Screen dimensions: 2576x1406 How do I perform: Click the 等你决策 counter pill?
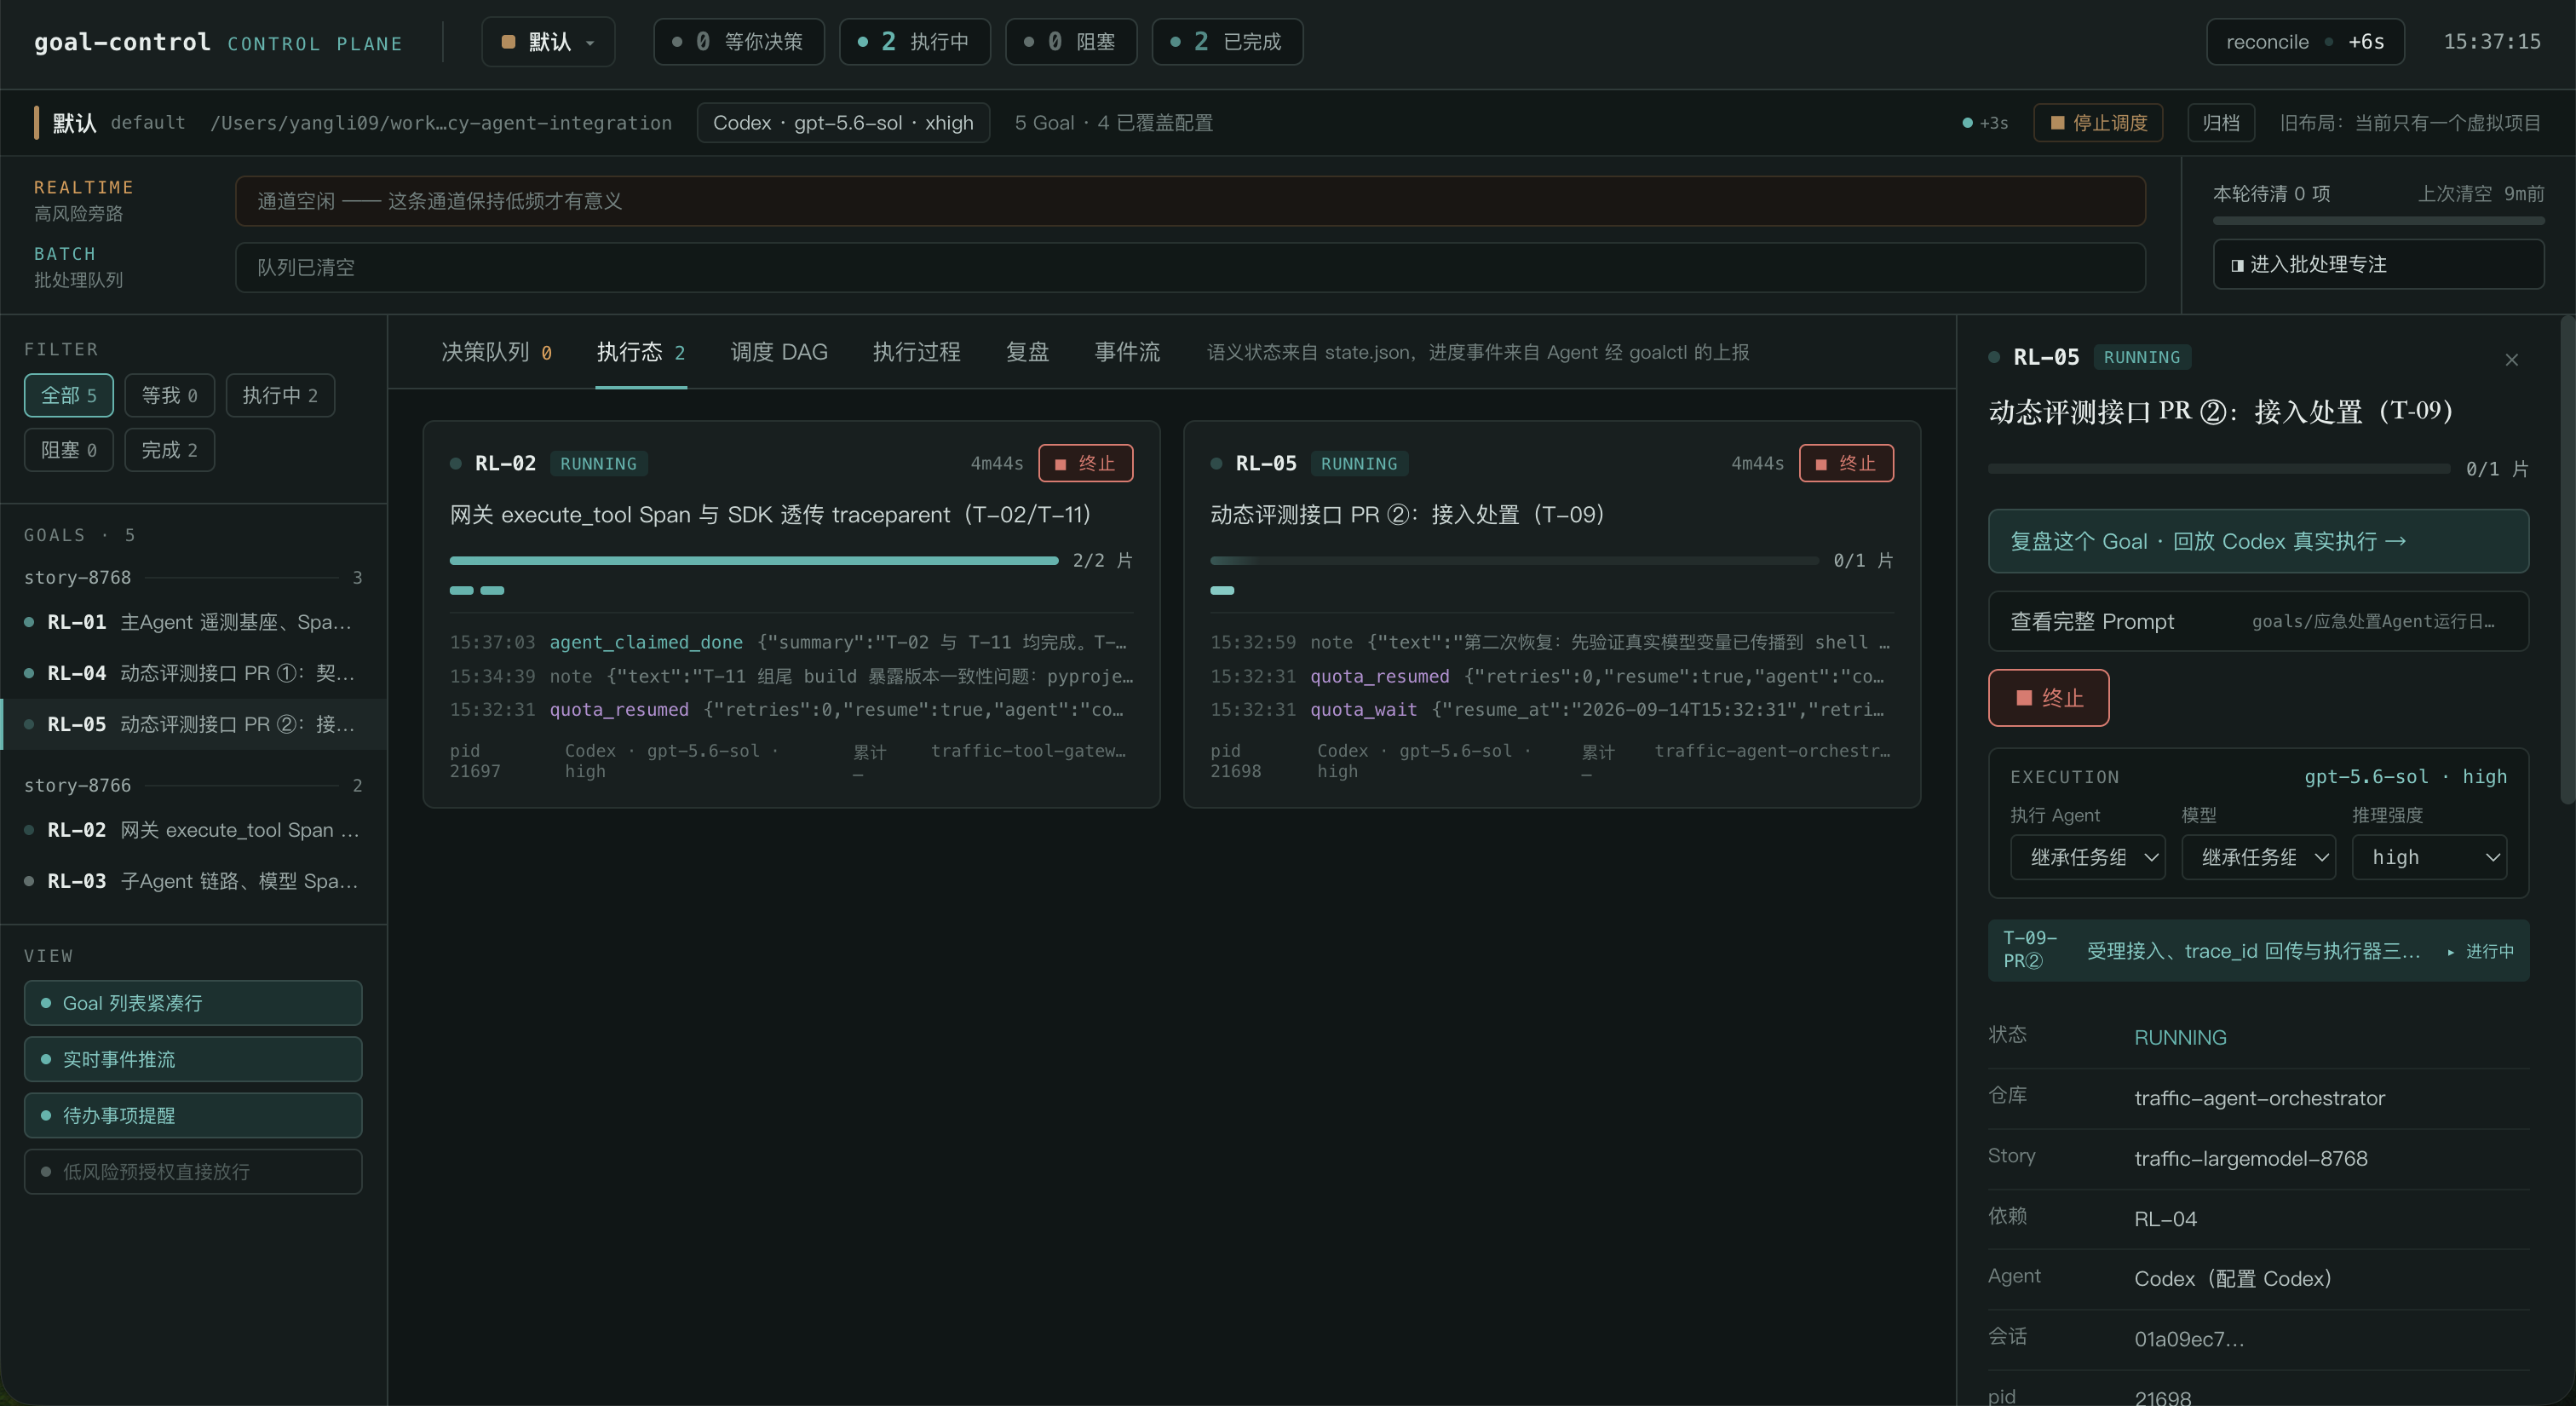tap(738, 42)
